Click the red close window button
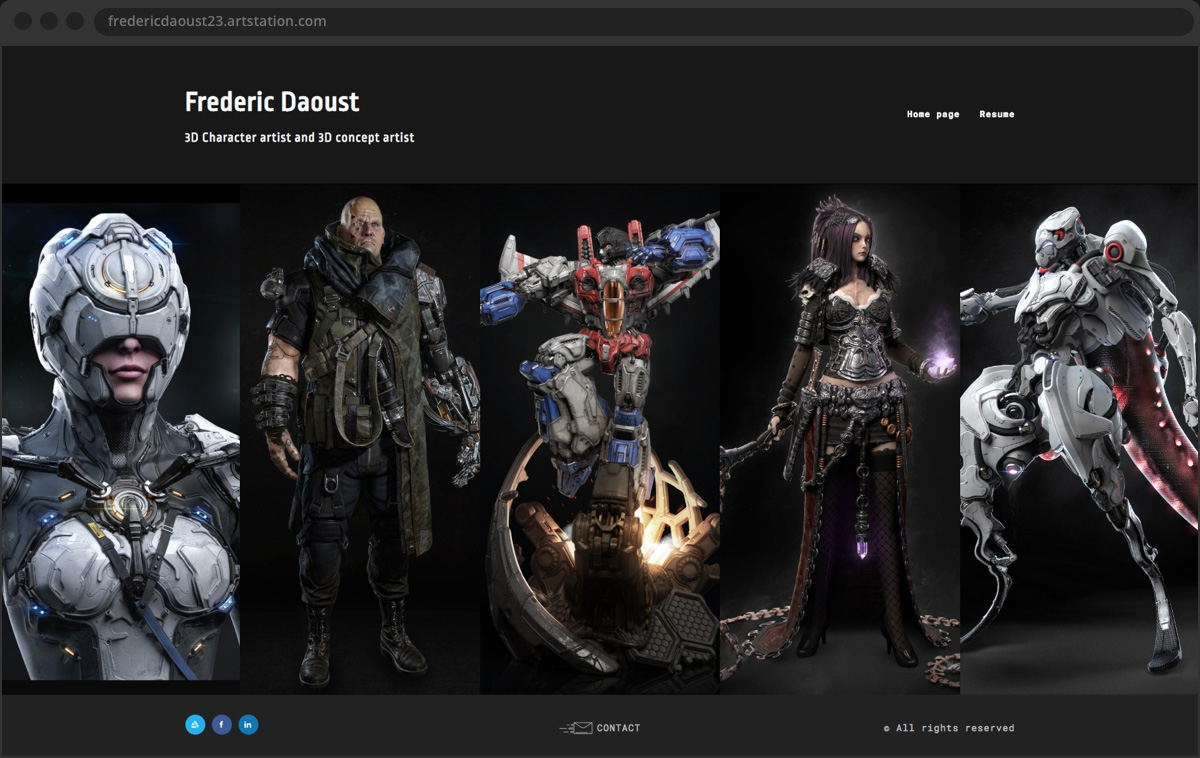 23,21
